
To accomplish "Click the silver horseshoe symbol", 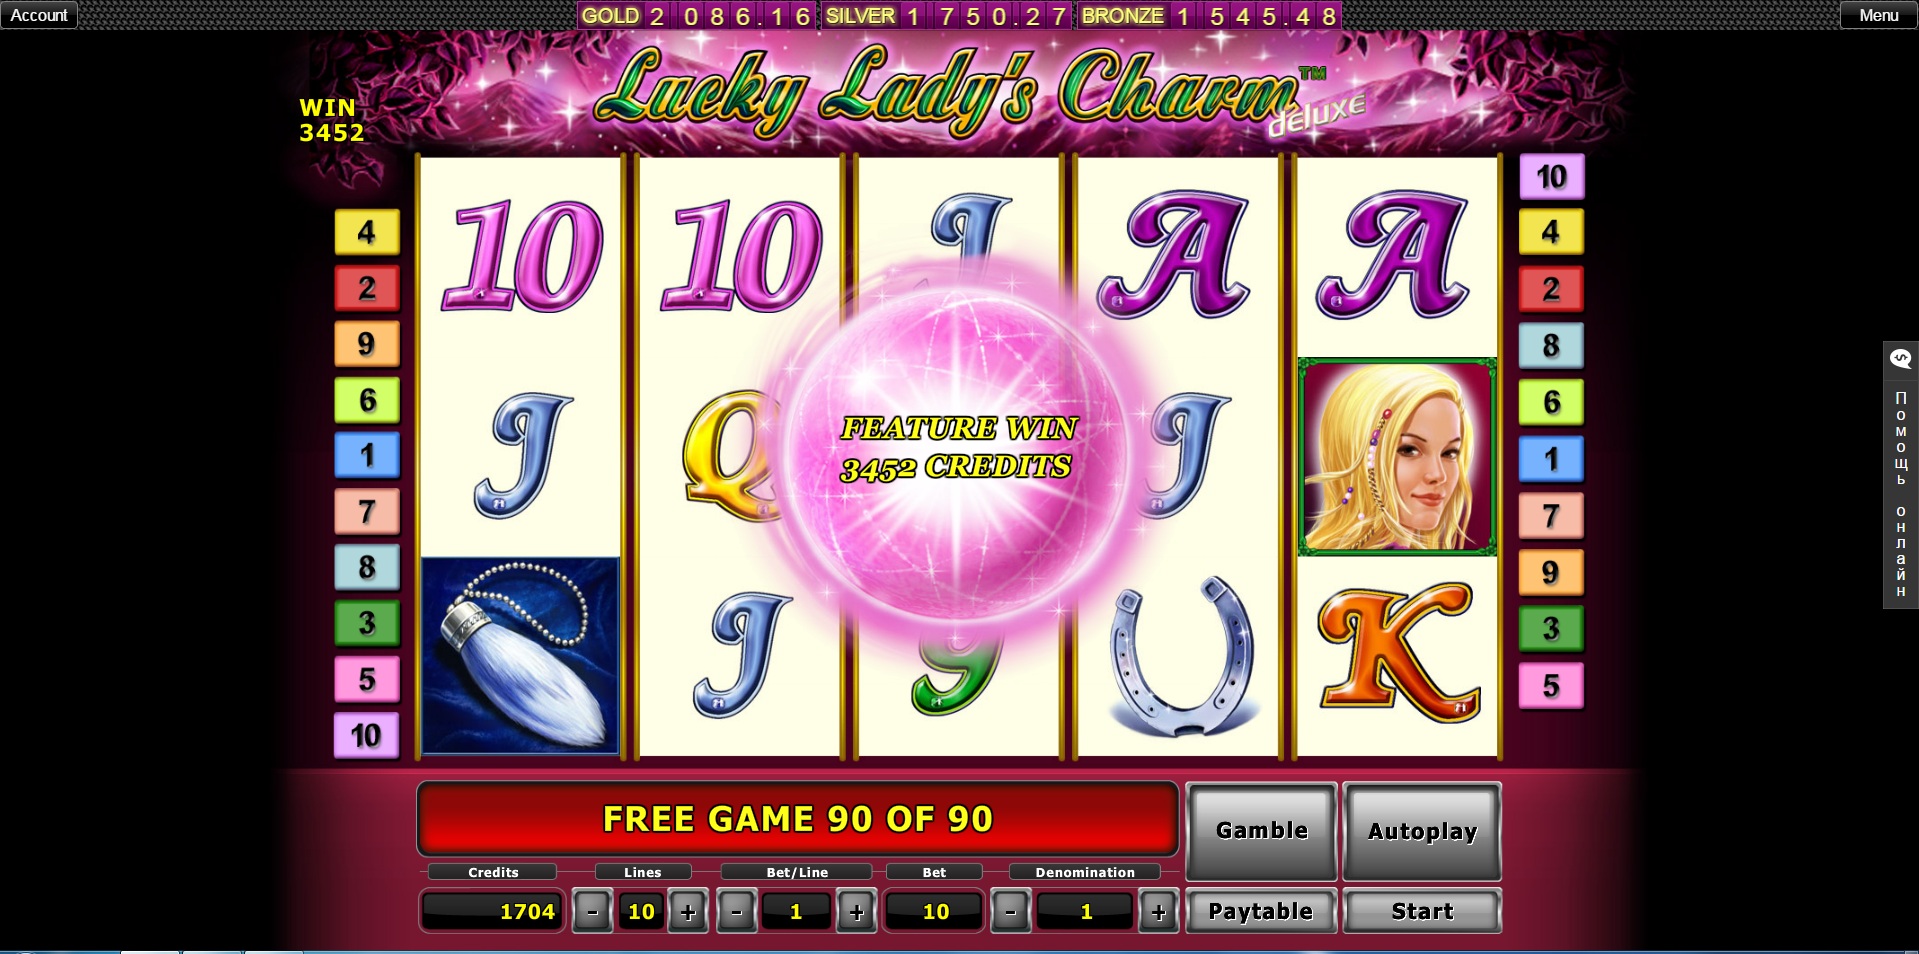I will (x=1180, y=656).
